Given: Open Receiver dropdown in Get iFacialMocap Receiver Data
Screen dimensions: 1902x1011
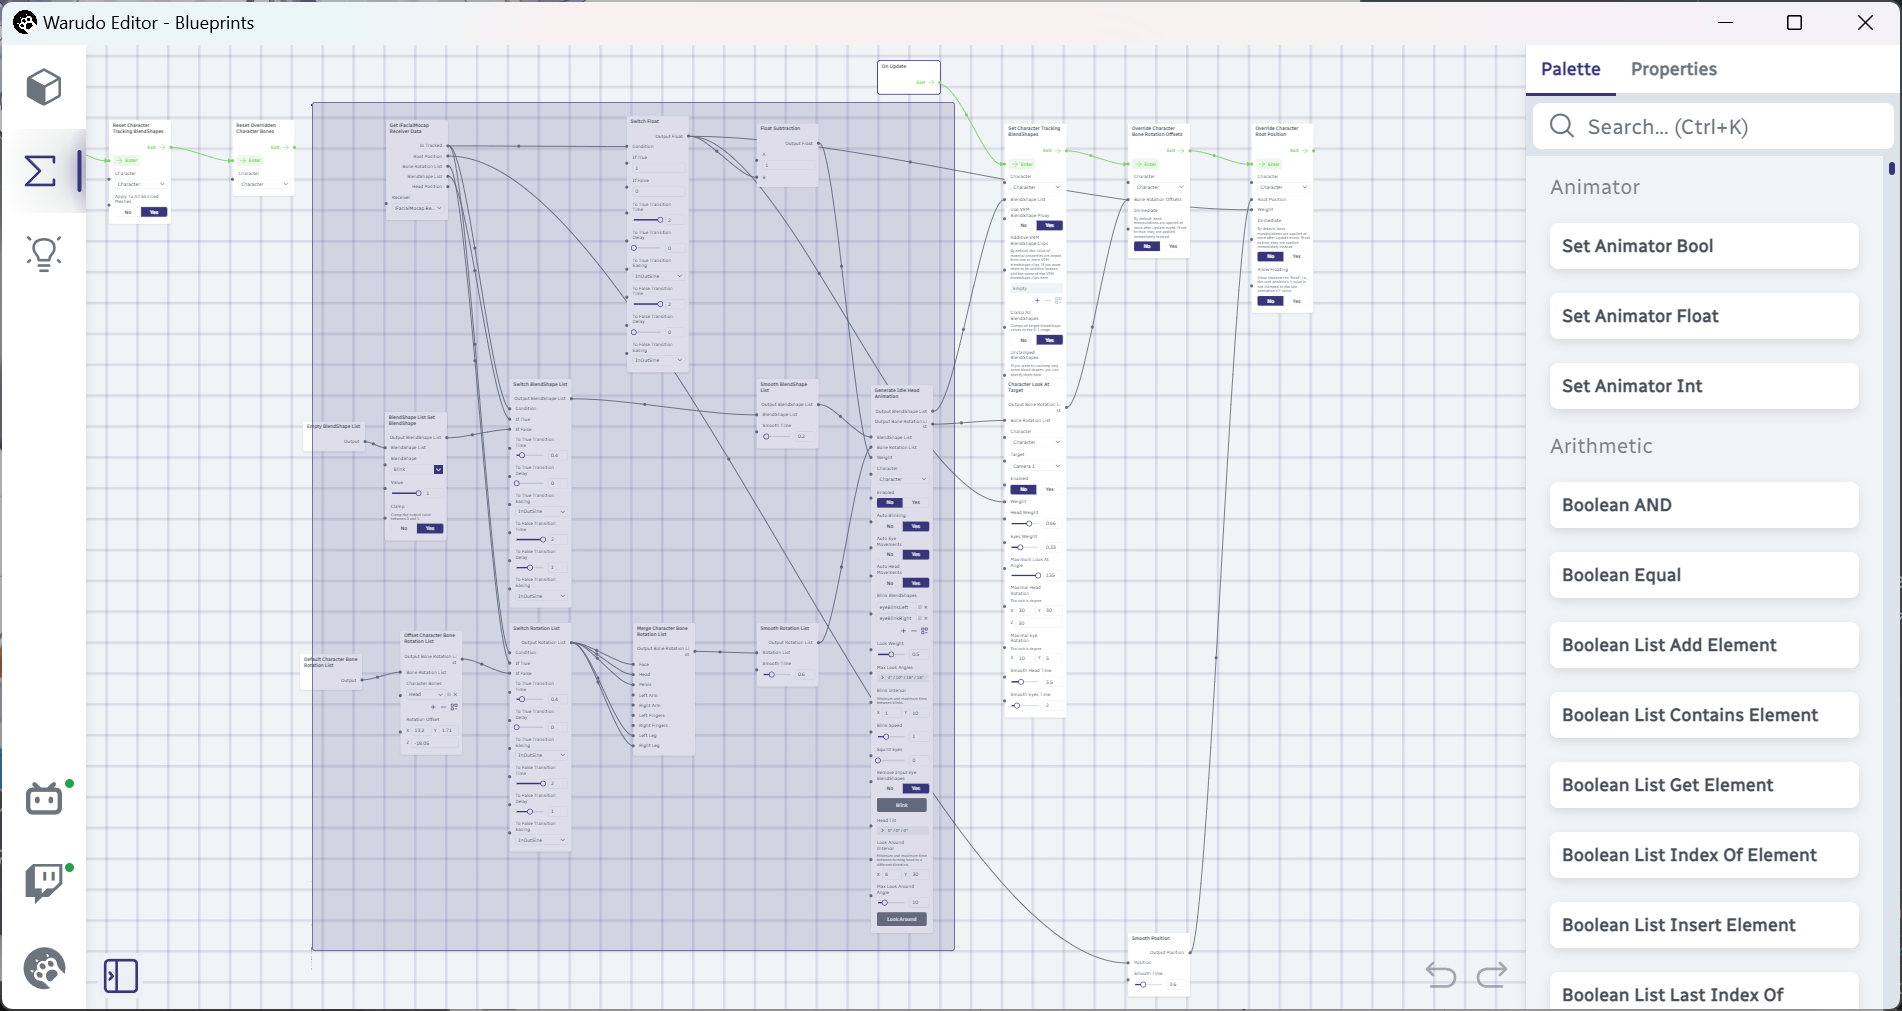Looking at the screenshot, I should (x=417, y=208).
